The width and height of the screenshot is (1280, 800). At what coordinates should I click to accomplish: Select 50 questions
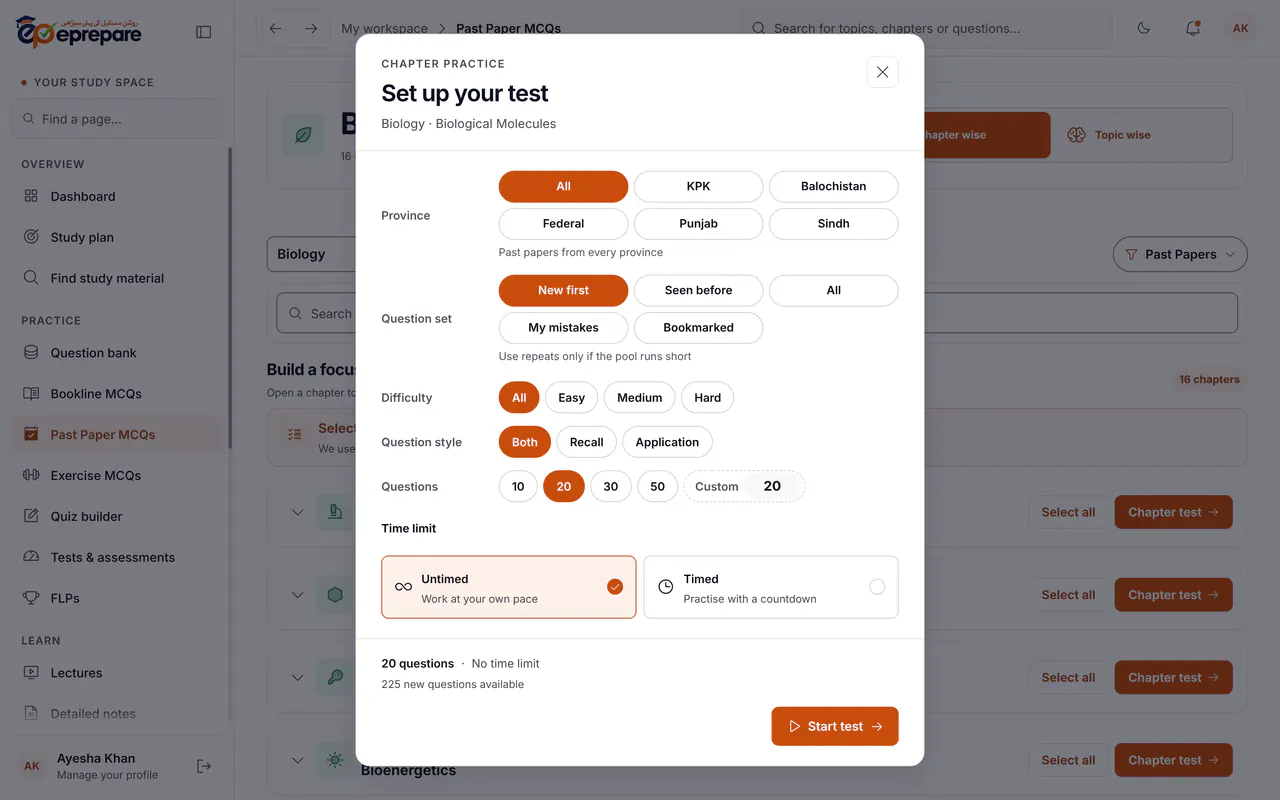point(658,486)
